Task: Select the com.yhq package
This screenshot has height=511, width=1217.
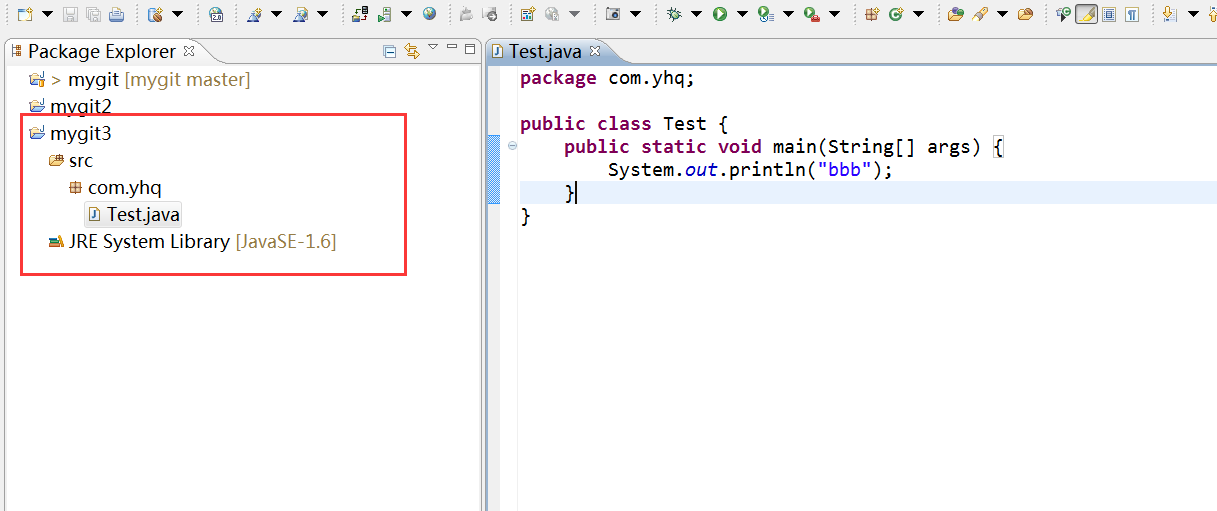Action: (115, 187)
